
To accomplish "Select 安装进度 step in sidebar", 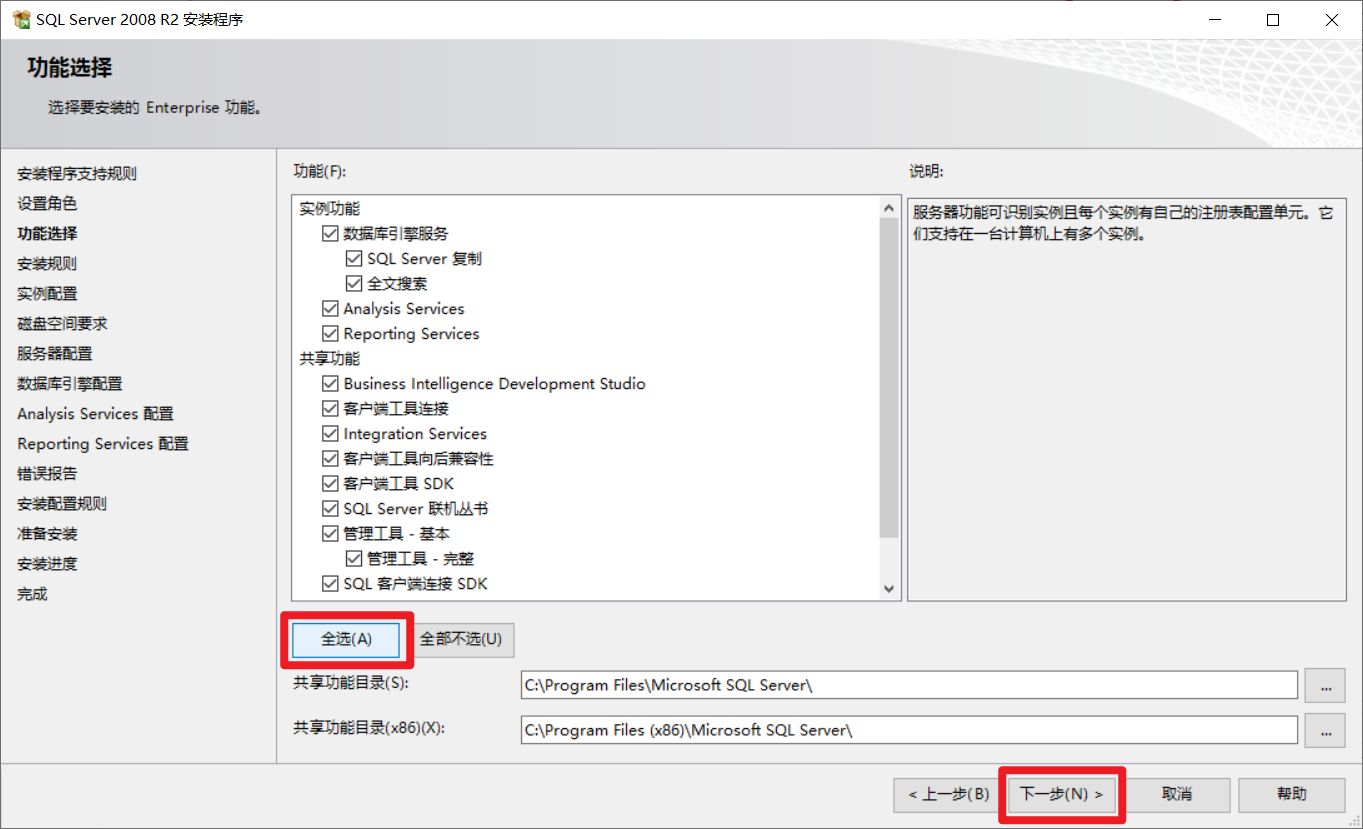I will click(47, 564).
